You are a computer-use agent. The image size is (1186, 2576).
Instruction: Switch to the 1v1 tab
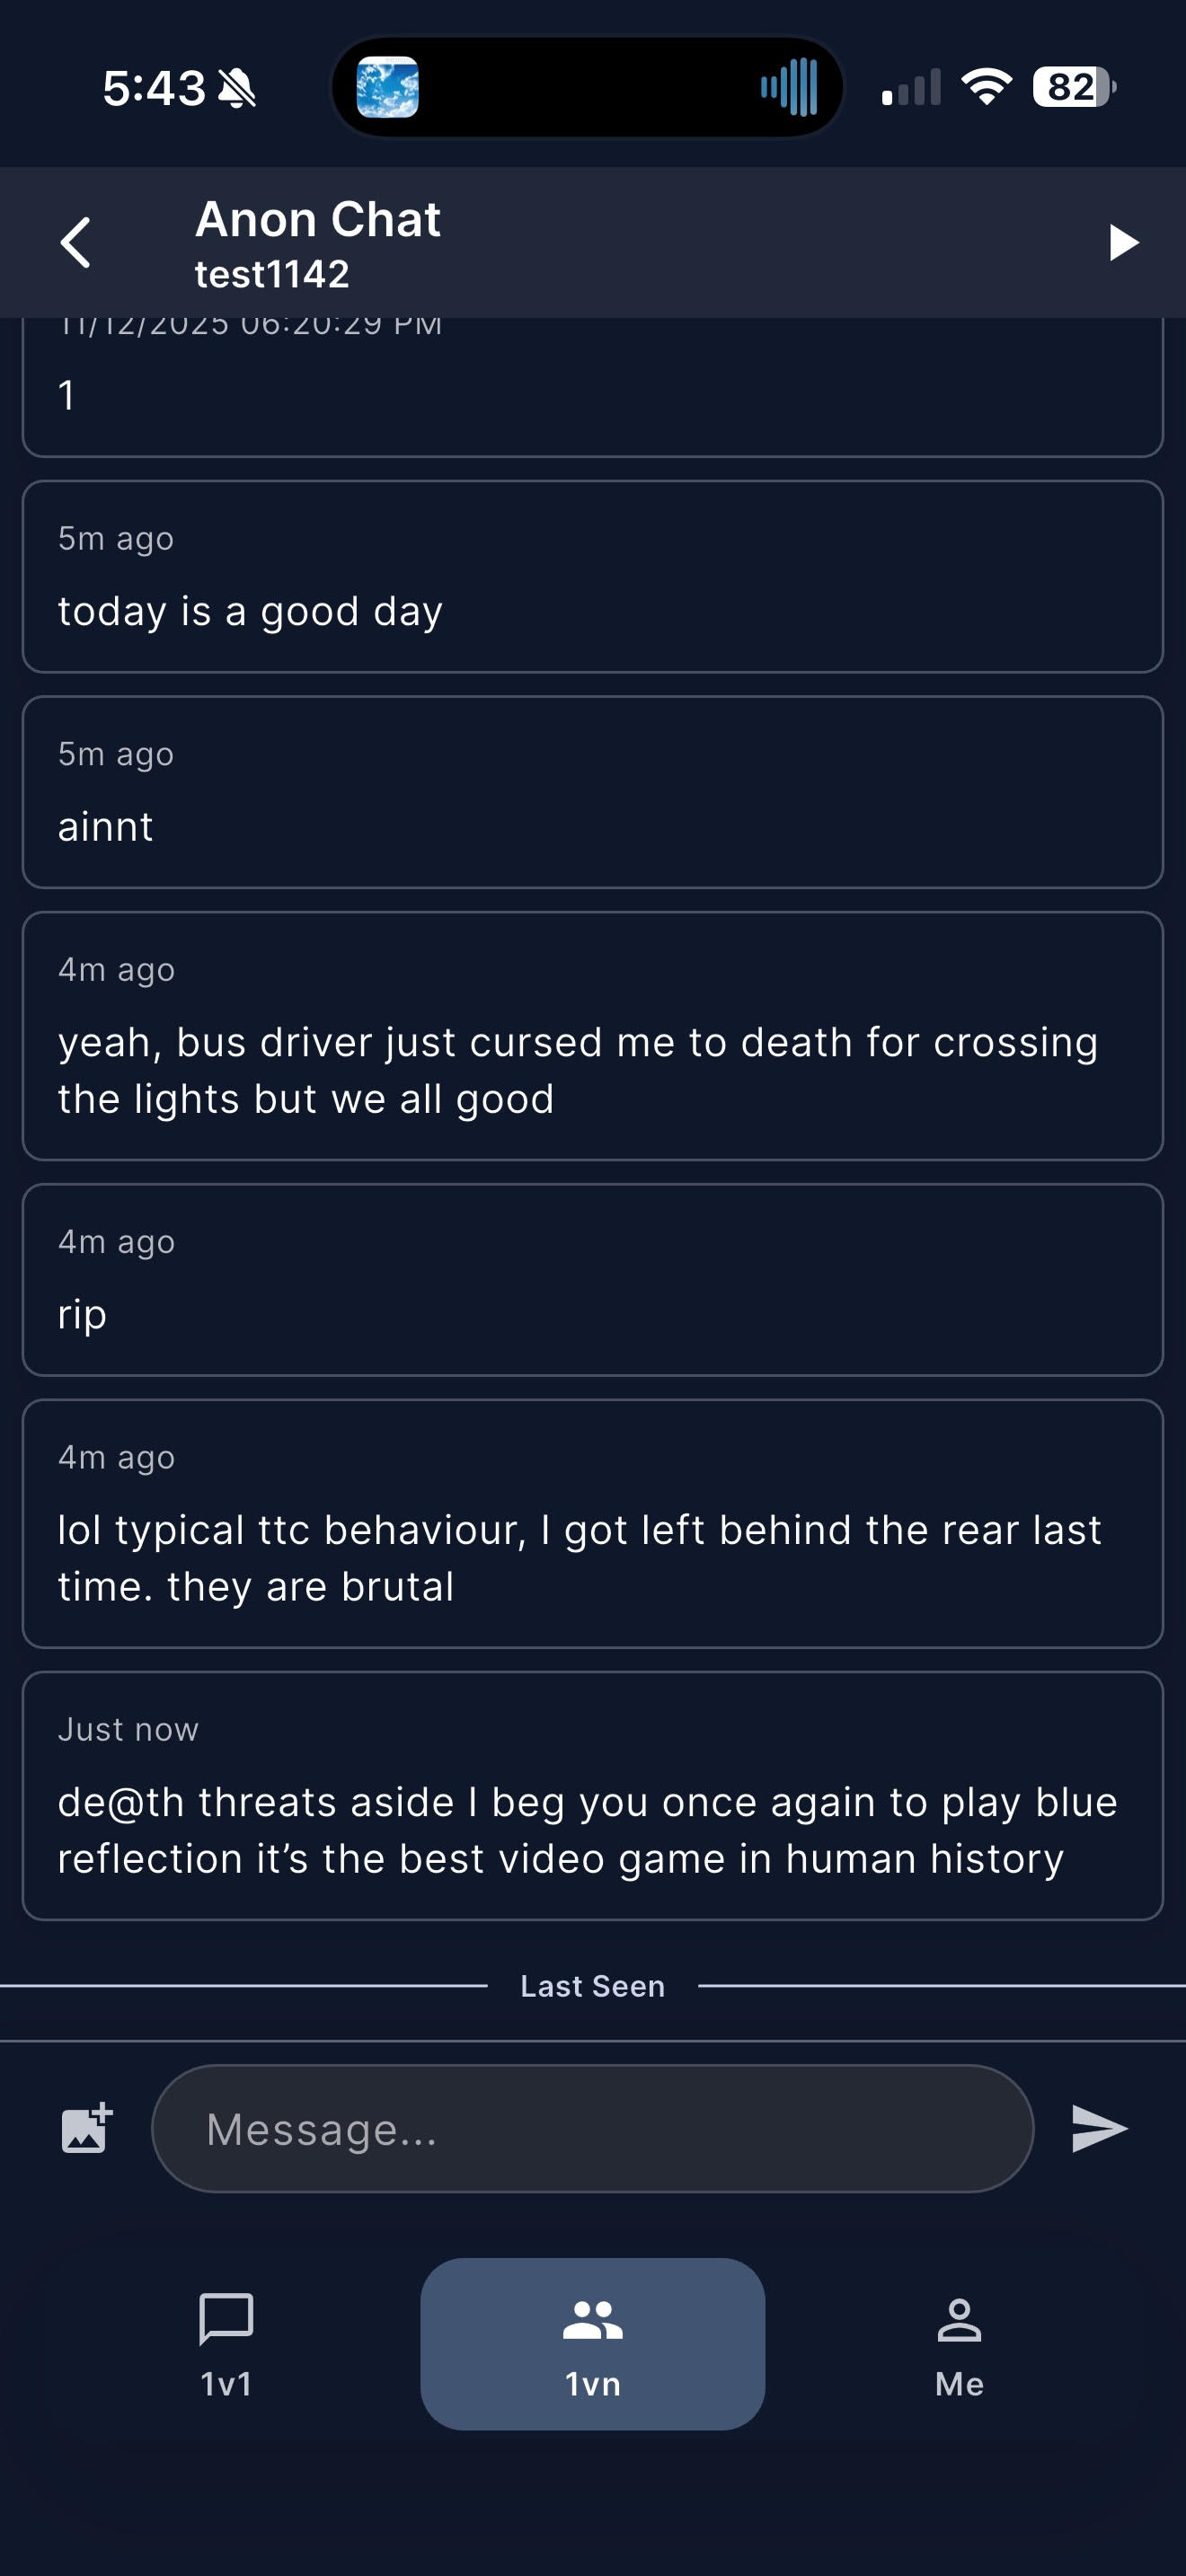(x=225, y=2345)
